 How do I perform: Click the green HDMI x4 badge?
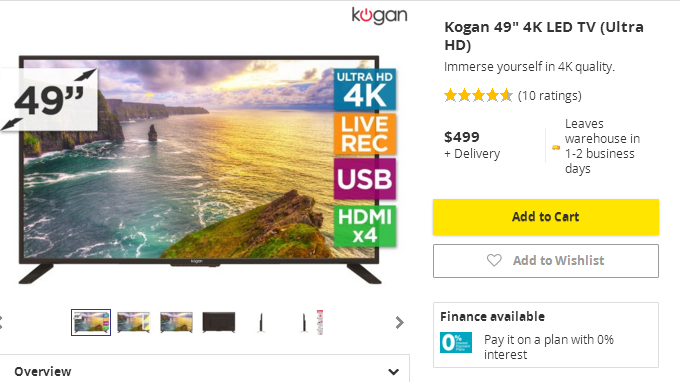365,226
